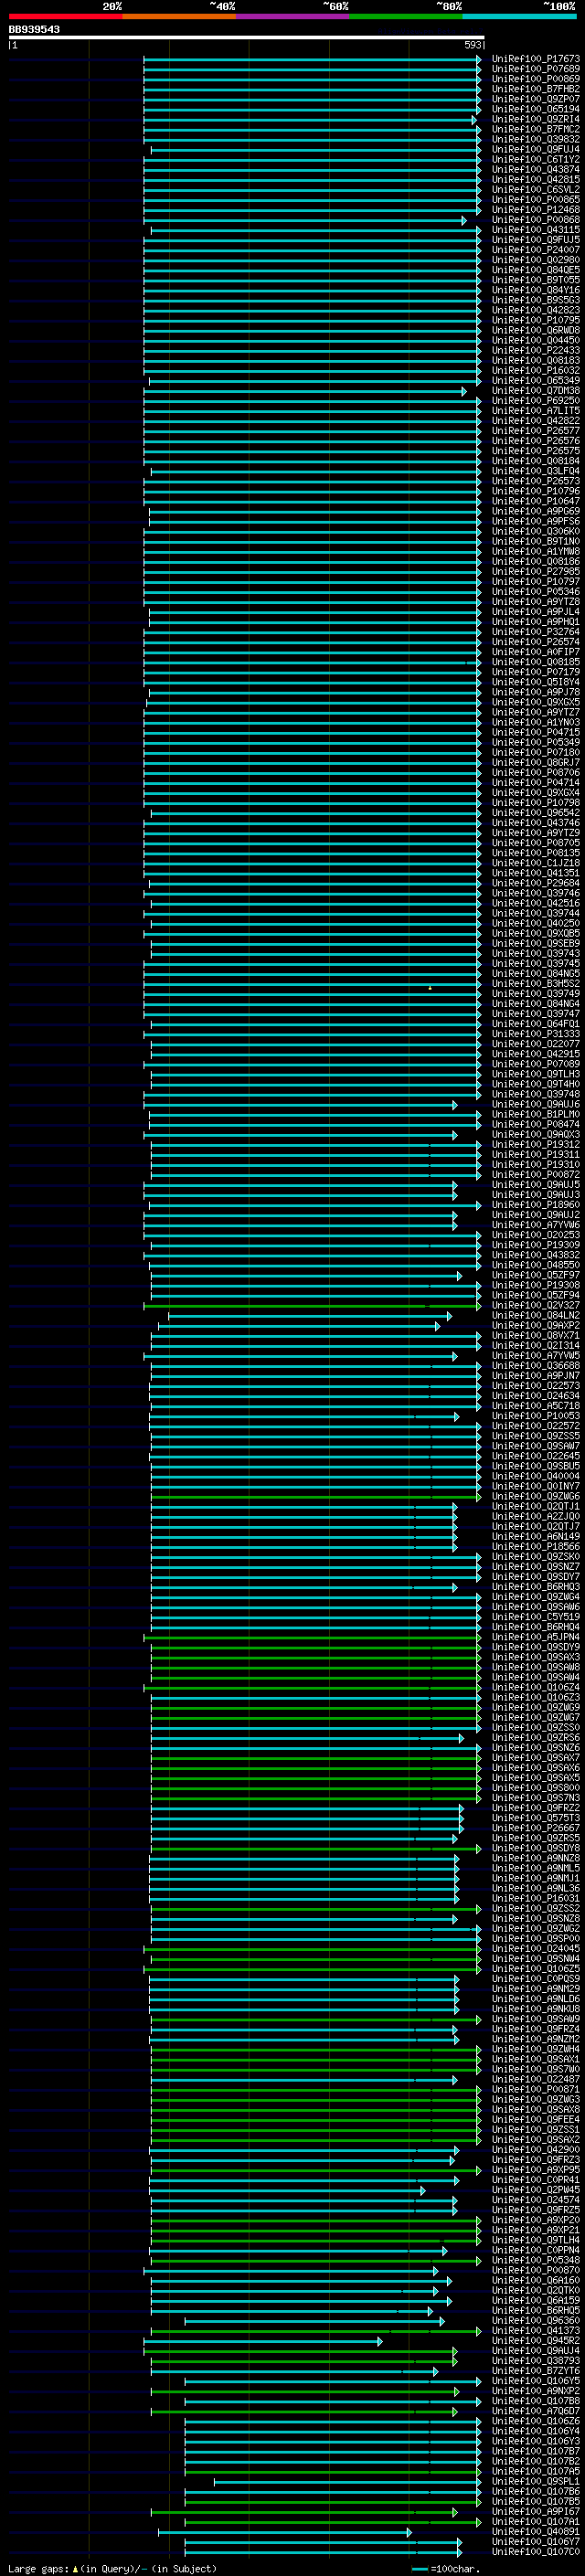Open hit UniRef100_P17673
Image resolution: width=585 pixels, height=2576 pixels.
536,59
